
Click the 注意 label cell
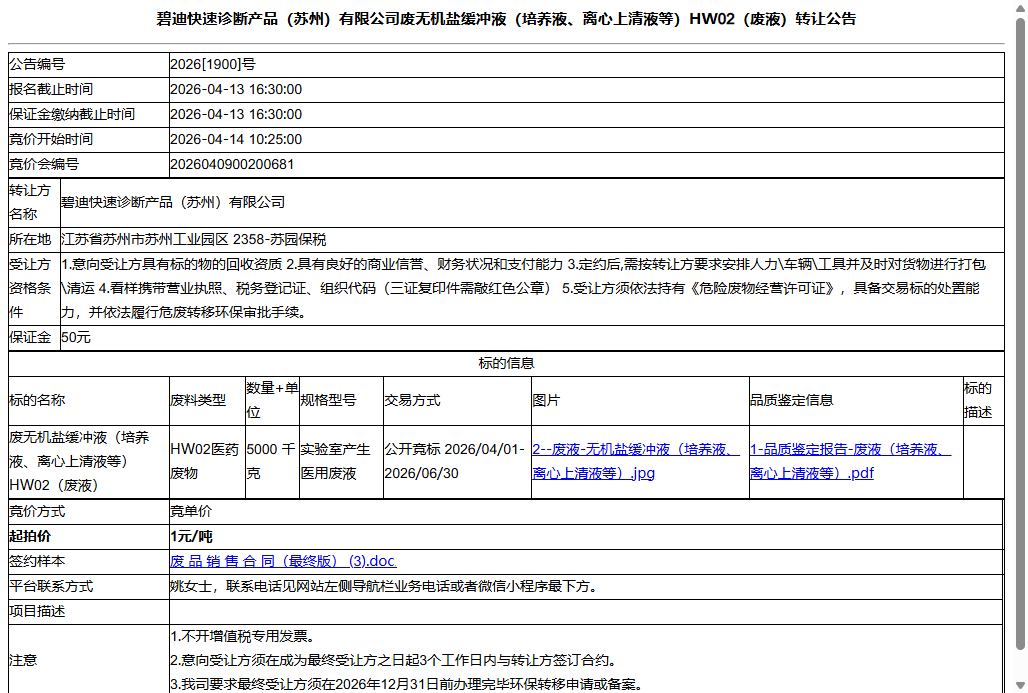click(89, 660)
